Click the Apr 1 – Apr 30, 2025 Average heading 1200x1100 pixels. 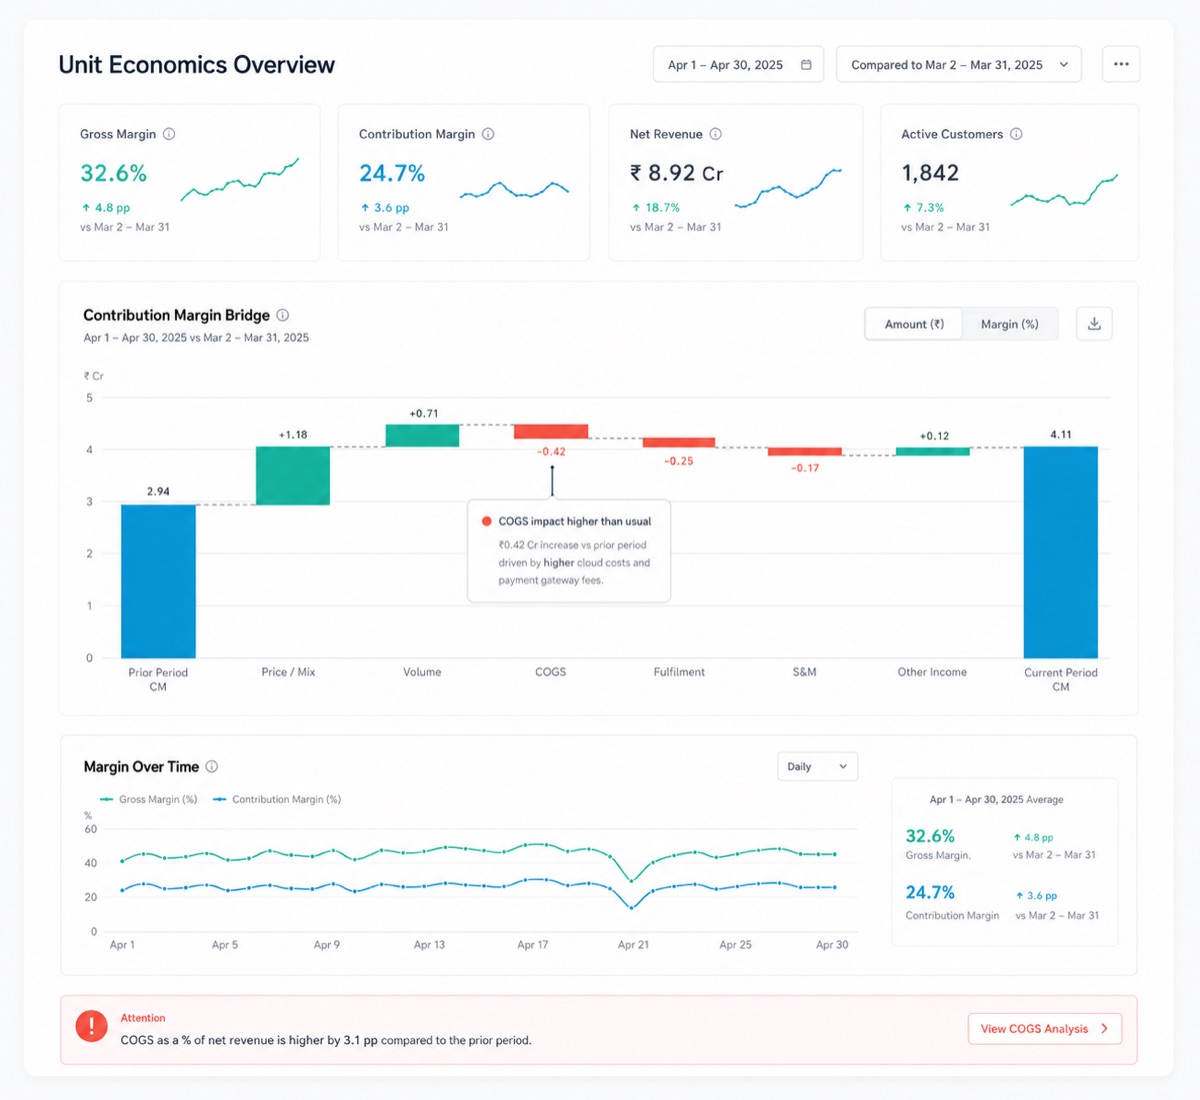coord(996,800)
